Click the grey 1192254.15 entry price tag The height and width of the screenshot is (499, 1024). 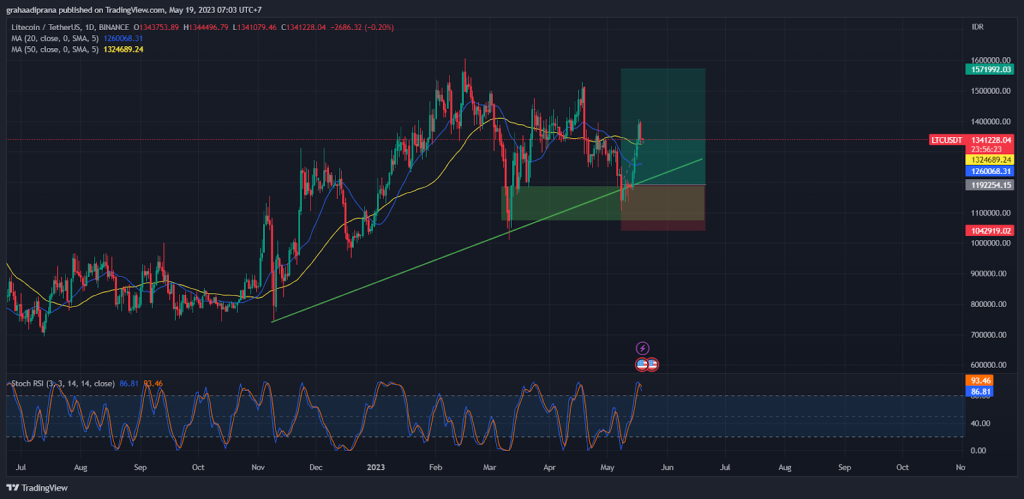(x=989, y=185)
